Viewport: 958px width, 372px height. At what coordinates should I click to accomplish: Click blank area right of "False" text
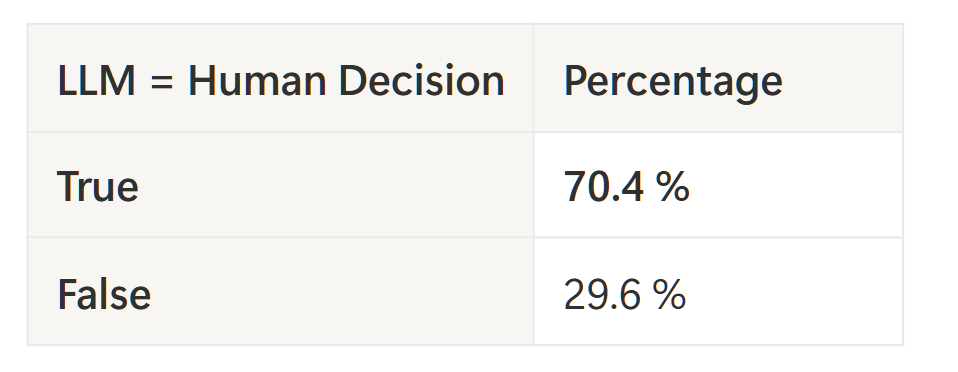pos(342,291)
